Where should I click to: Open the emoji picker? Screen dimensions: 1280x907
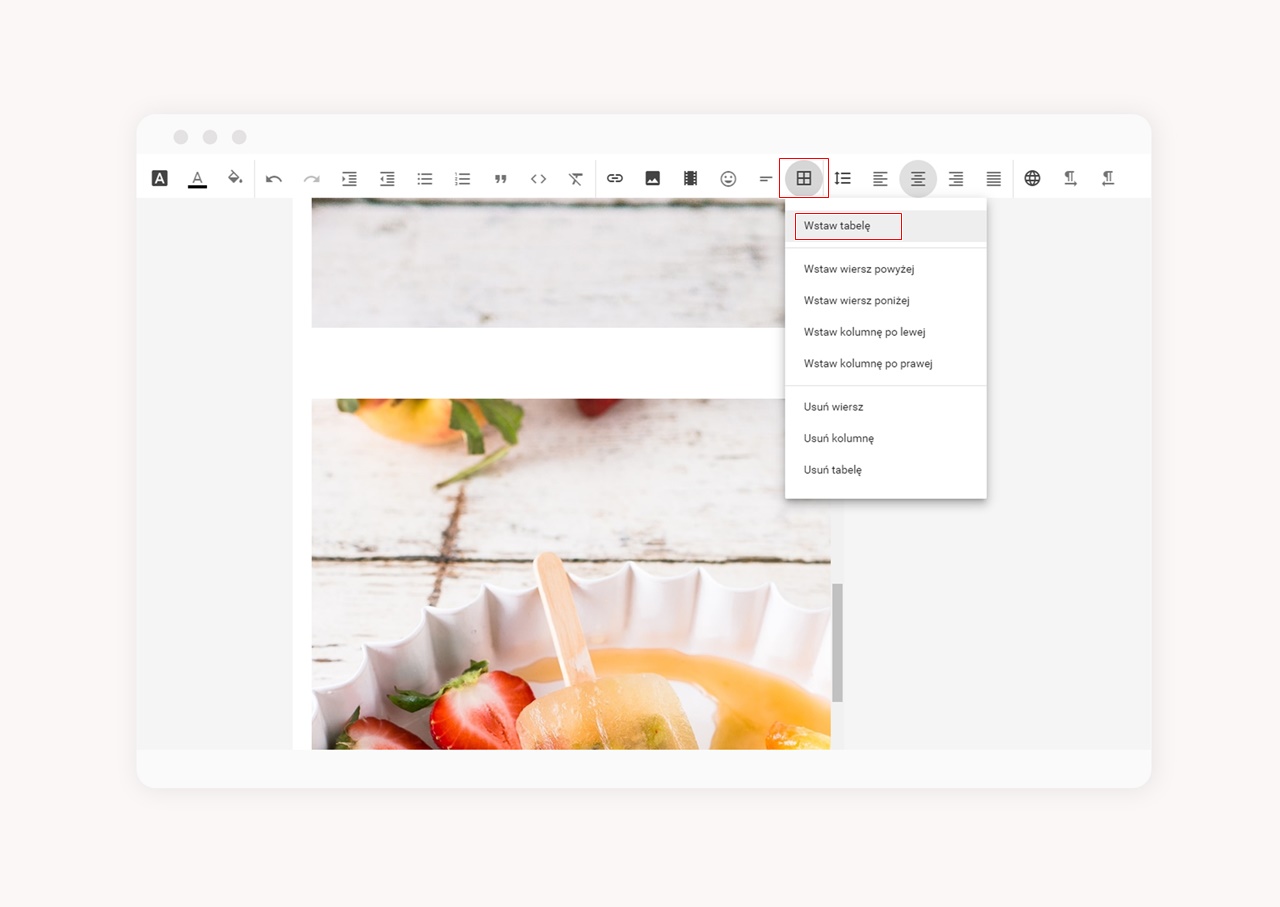pos(728,179)
